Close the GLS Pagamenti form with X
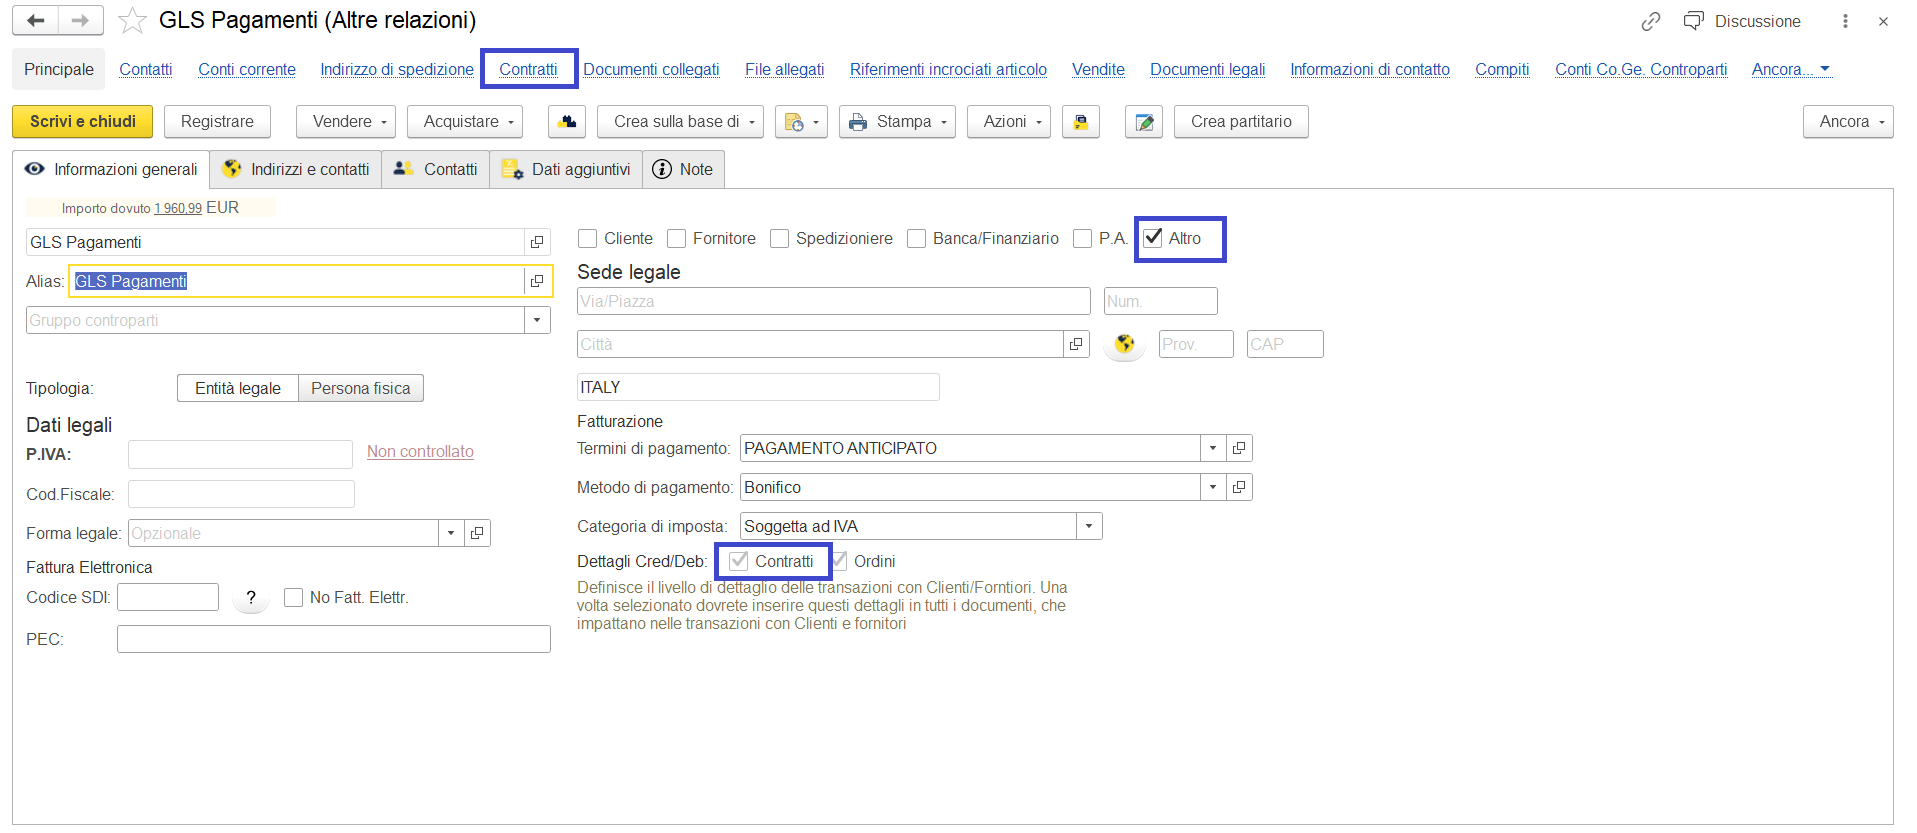This screenshot has height=833, width=1917. coord(1883,21)
